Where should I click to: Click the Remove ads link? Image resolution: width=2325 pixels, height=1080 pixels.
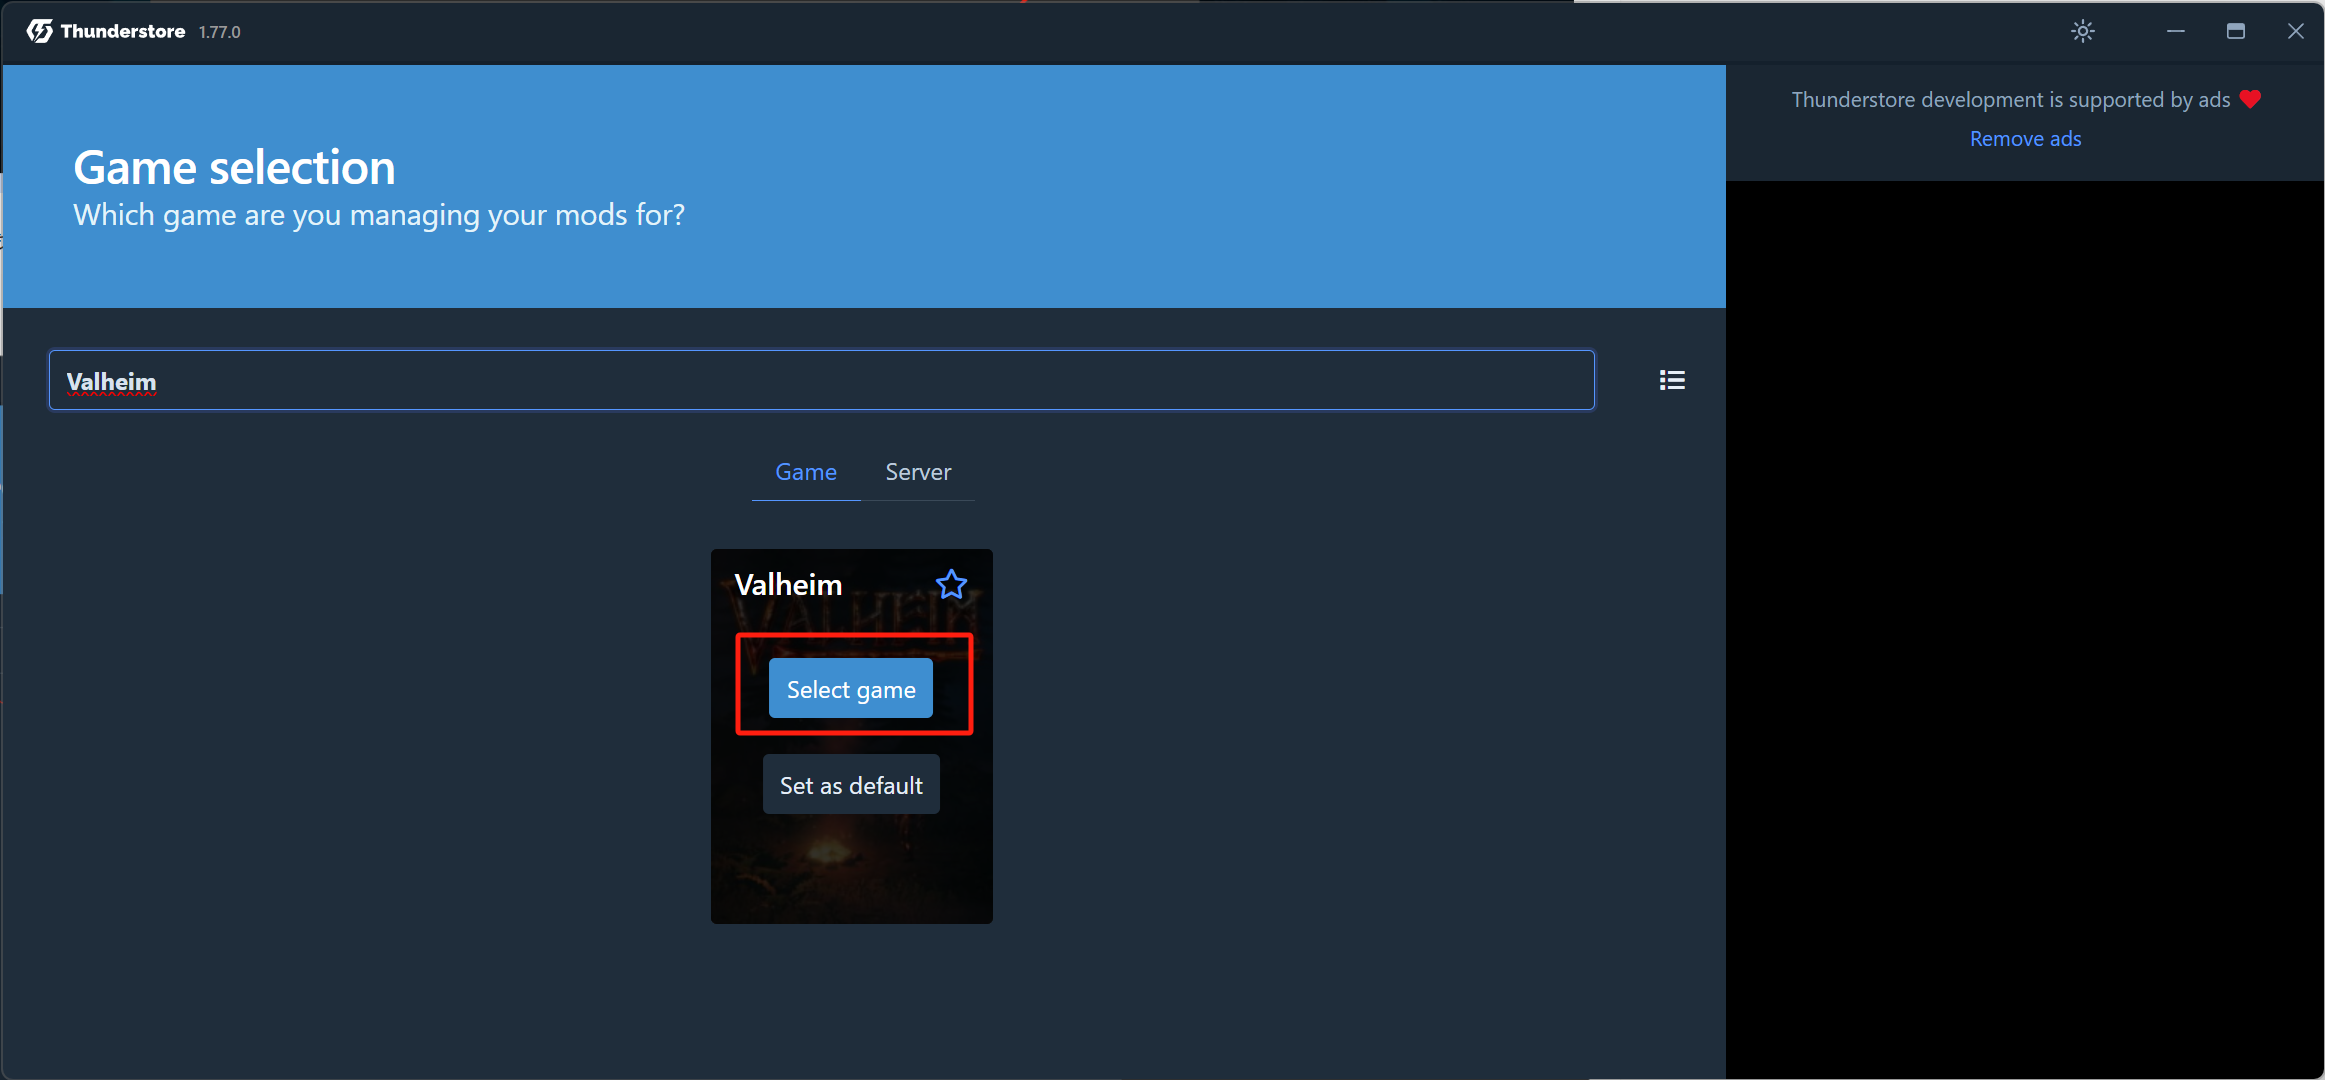(x=2025, y=139)
